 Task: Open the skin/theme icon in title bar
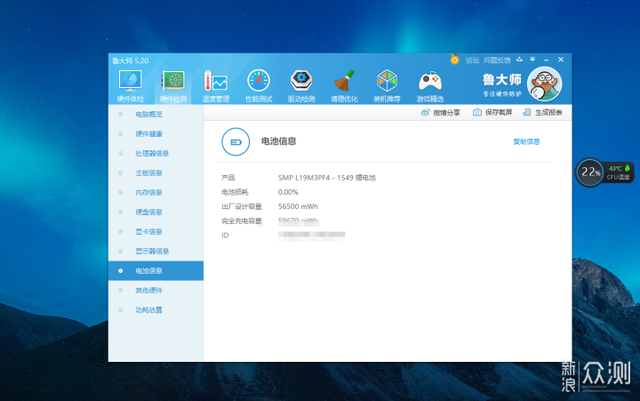coord(519,60)
